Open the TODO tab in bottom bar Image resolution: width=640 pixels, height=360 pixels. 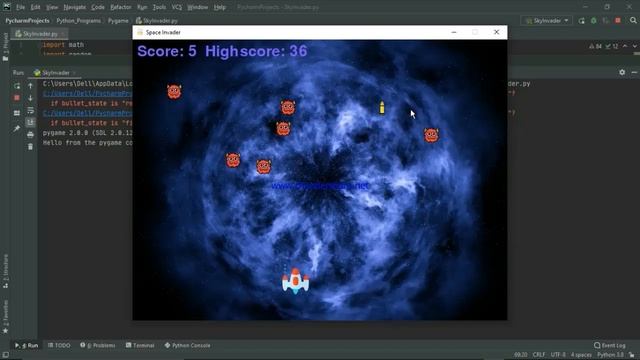coord(59,345)
